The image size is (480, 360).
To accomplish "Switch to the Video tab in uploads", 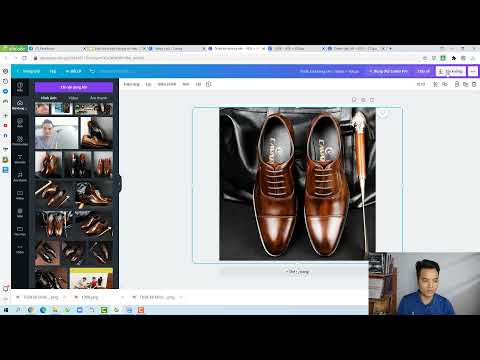I will click(73, 98).
